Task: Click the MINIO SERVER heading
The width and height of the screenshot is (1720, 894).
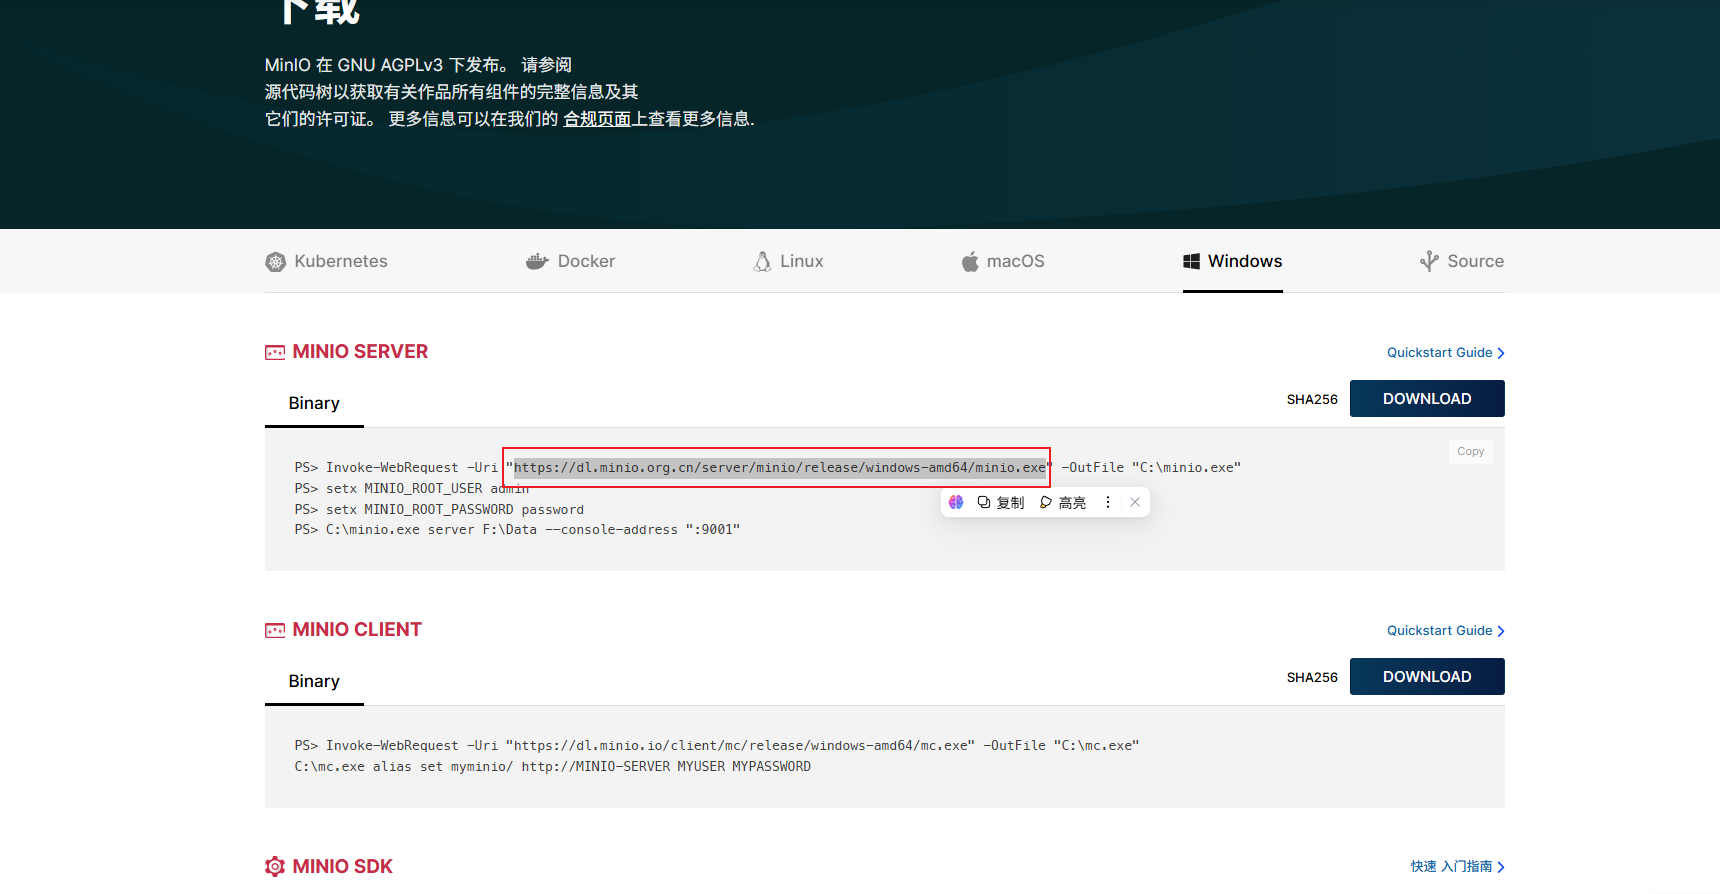Action: coord(360,352)
